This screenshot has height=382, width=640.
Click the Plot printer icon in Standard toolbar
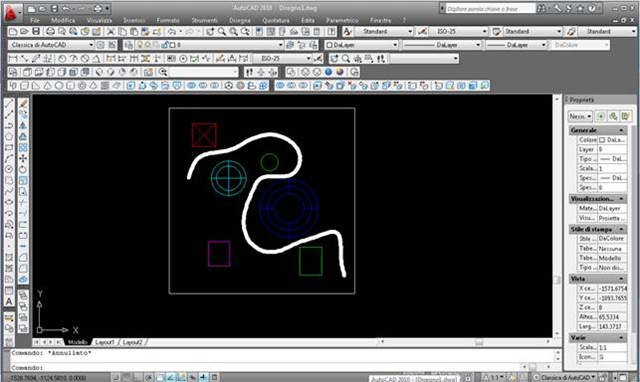(x=50, y=31)
